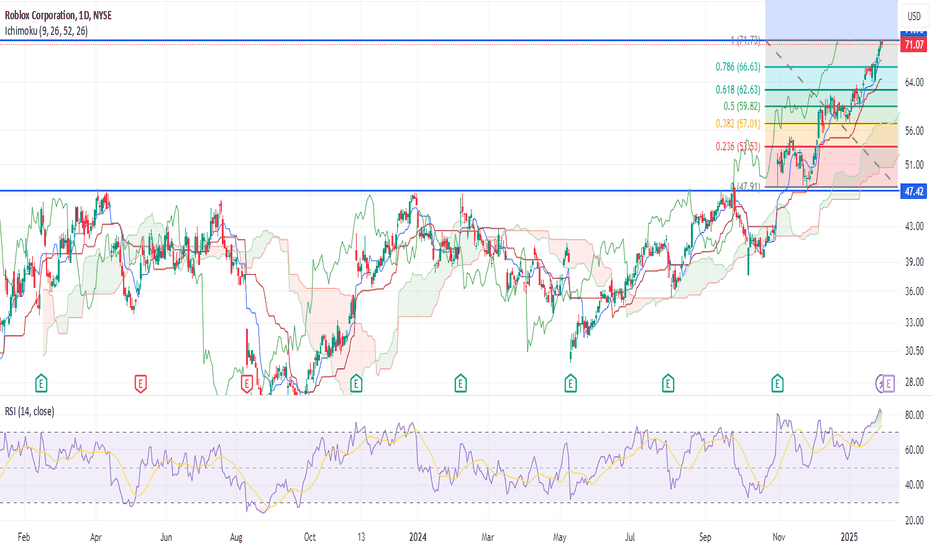
Task: Click the 0.382 (57.01) Fibonacci label
Action: pos(738,124)
